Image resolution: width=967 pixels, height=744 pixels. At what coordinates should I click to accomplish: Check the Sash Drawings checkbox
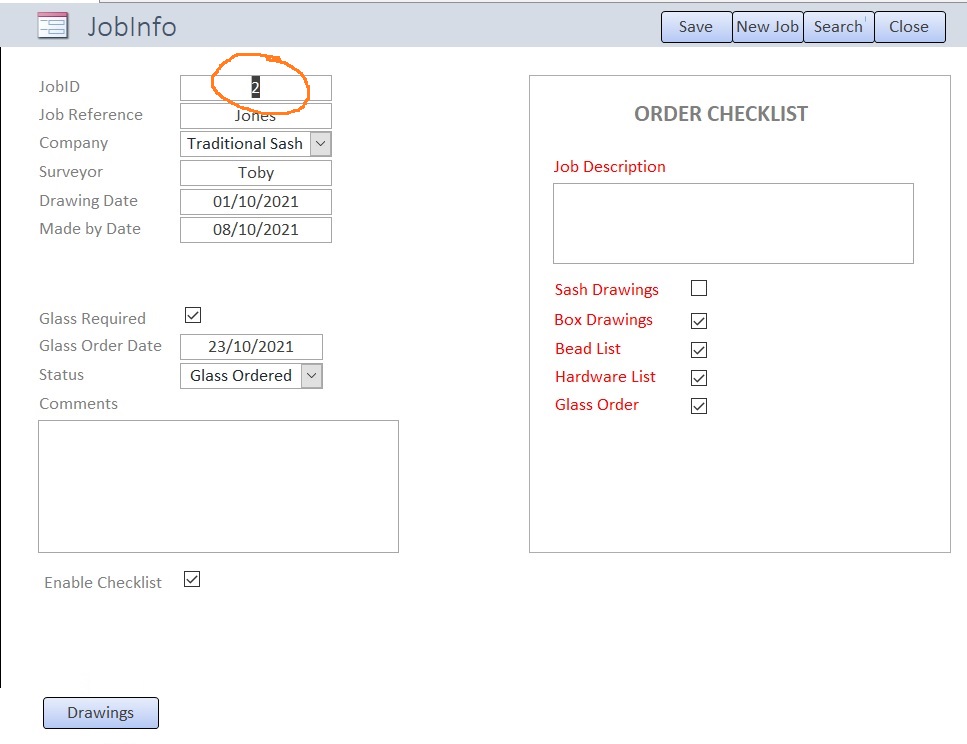699,288
